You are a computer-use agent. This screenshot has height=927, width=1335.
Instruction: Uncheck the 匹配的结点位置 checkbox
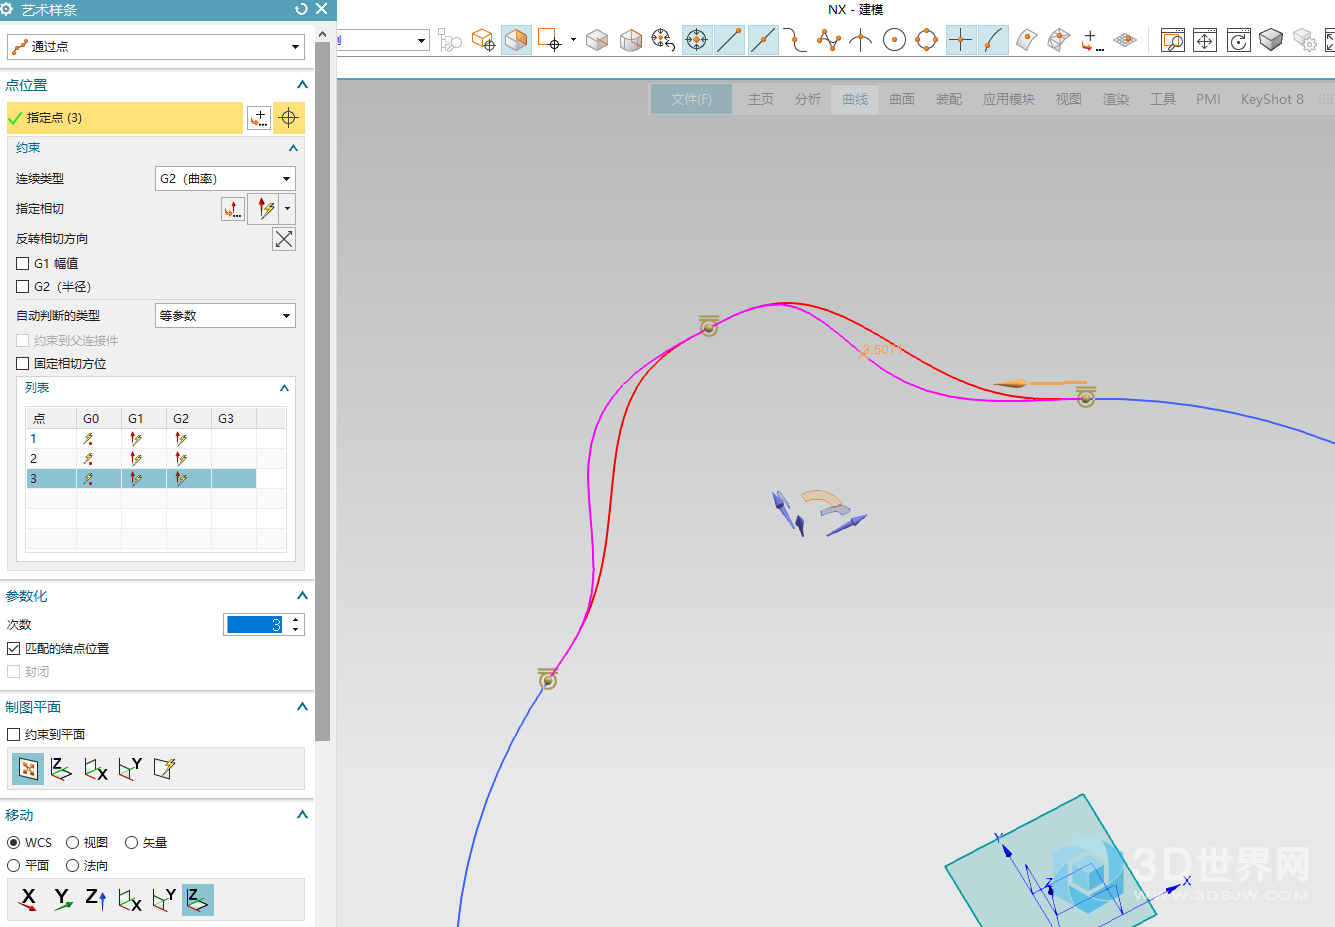tap(14, 649)
